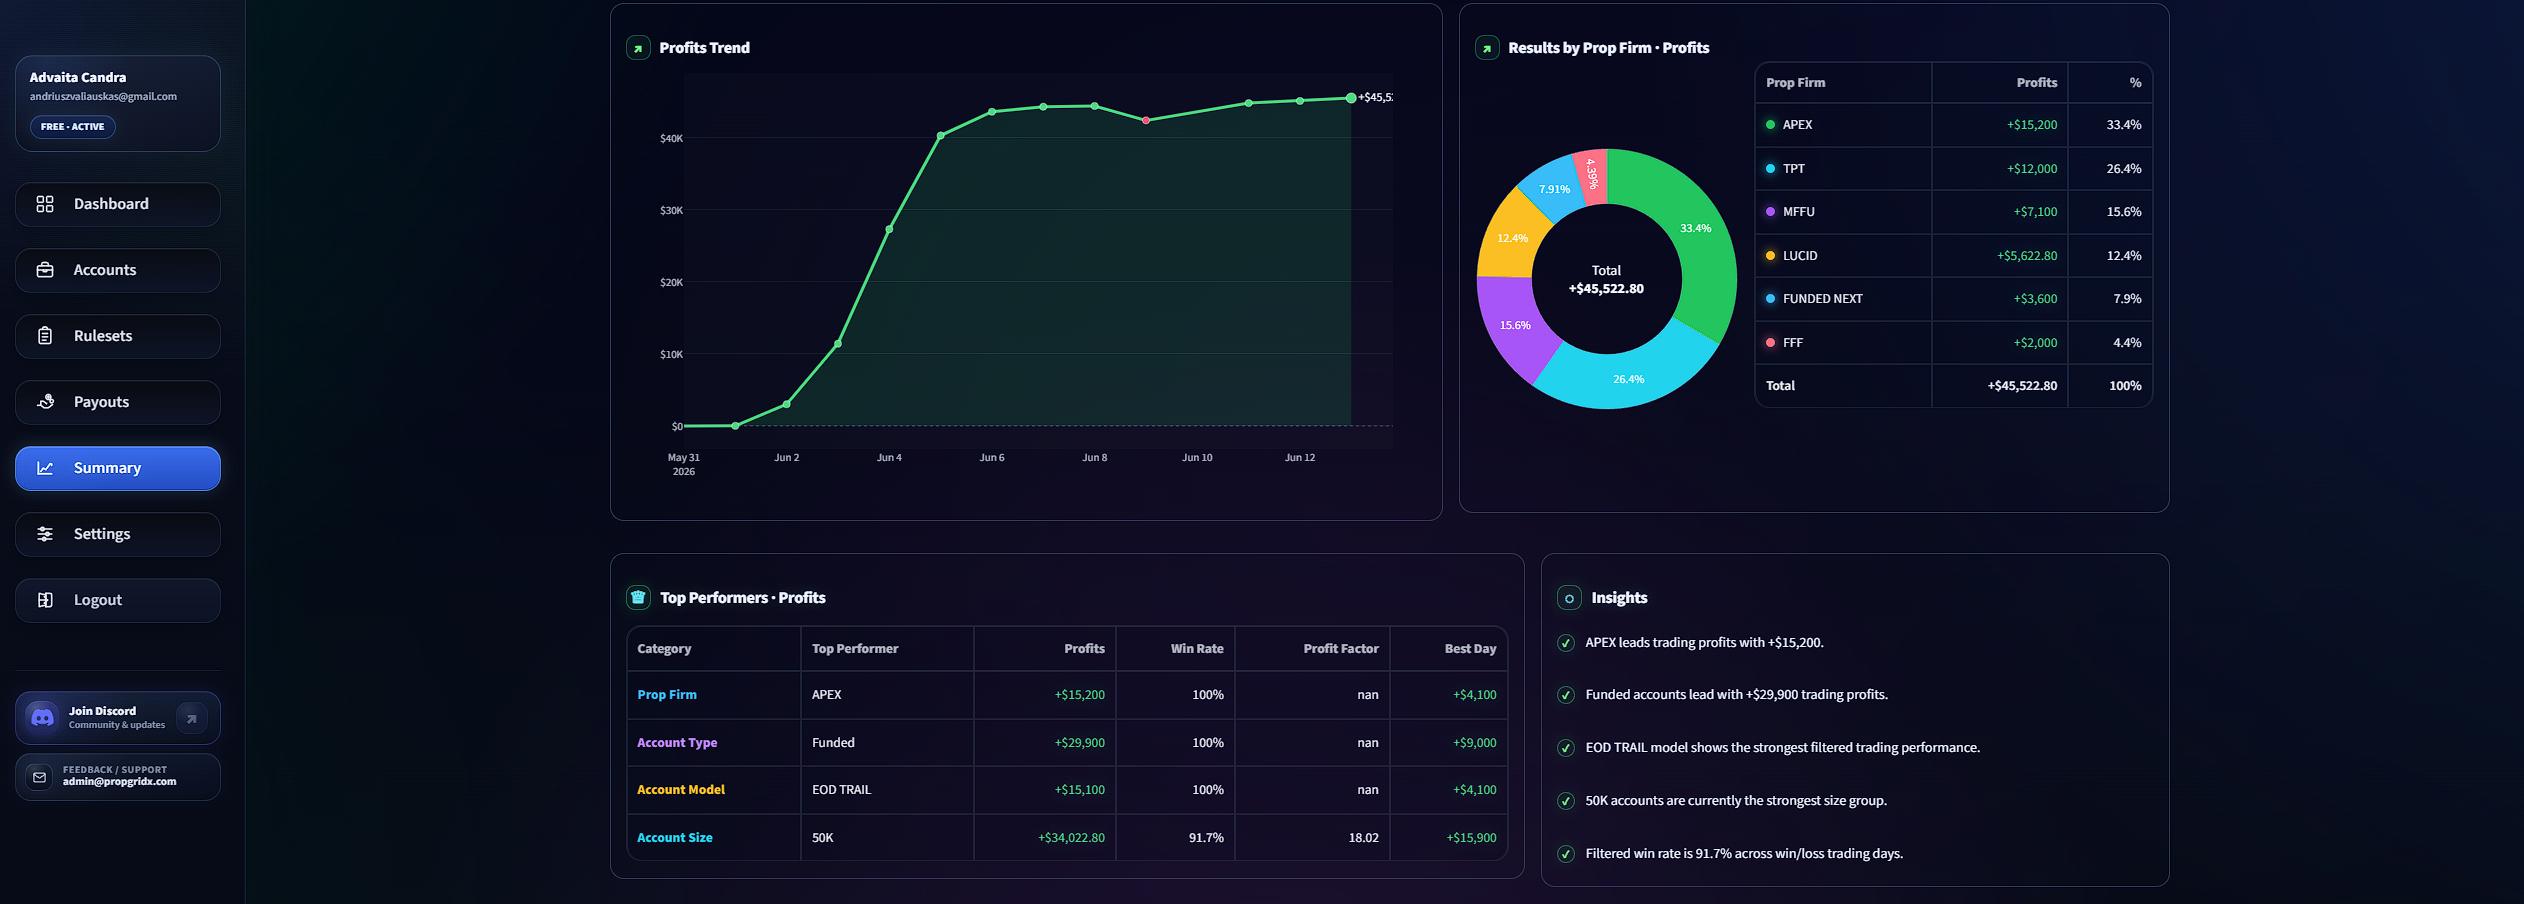Click the Account Size category link
2524x904 pixels.
(675, 838)
